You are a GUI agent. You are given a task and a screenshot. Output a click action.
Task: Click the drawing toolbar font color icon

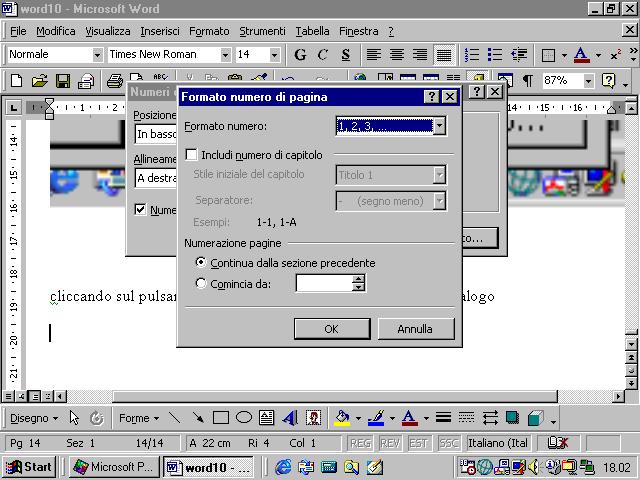[409, 418]
